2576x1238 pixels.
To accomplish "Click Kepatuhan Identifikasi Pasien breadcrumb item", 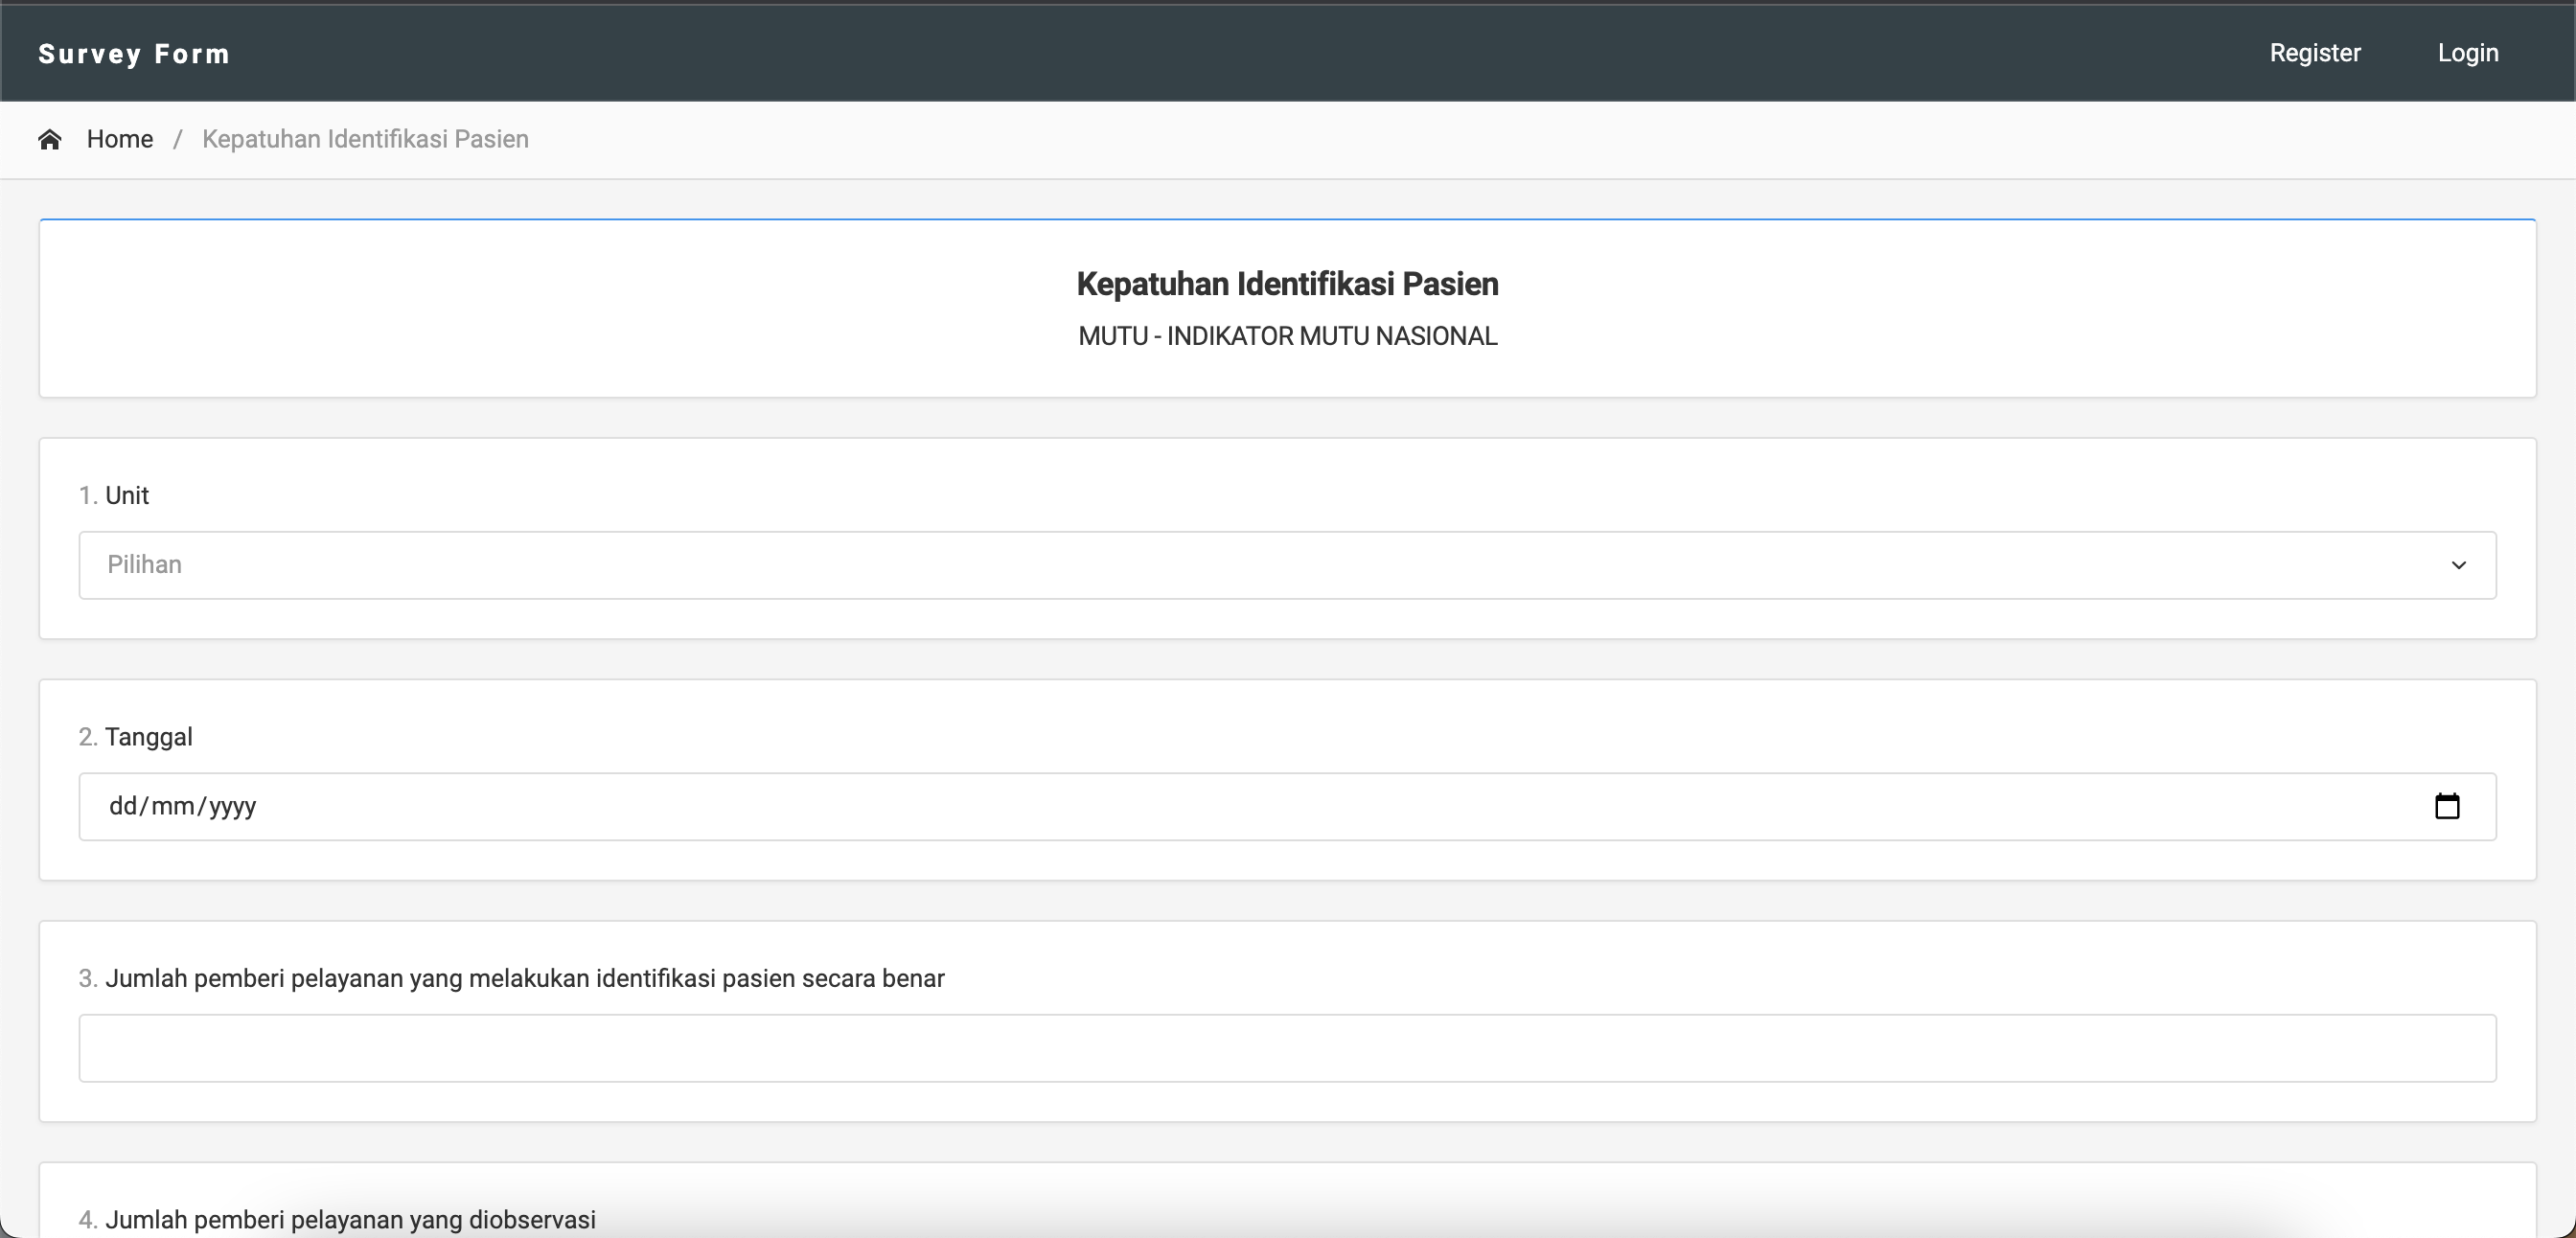I will [x=365, y=139].
